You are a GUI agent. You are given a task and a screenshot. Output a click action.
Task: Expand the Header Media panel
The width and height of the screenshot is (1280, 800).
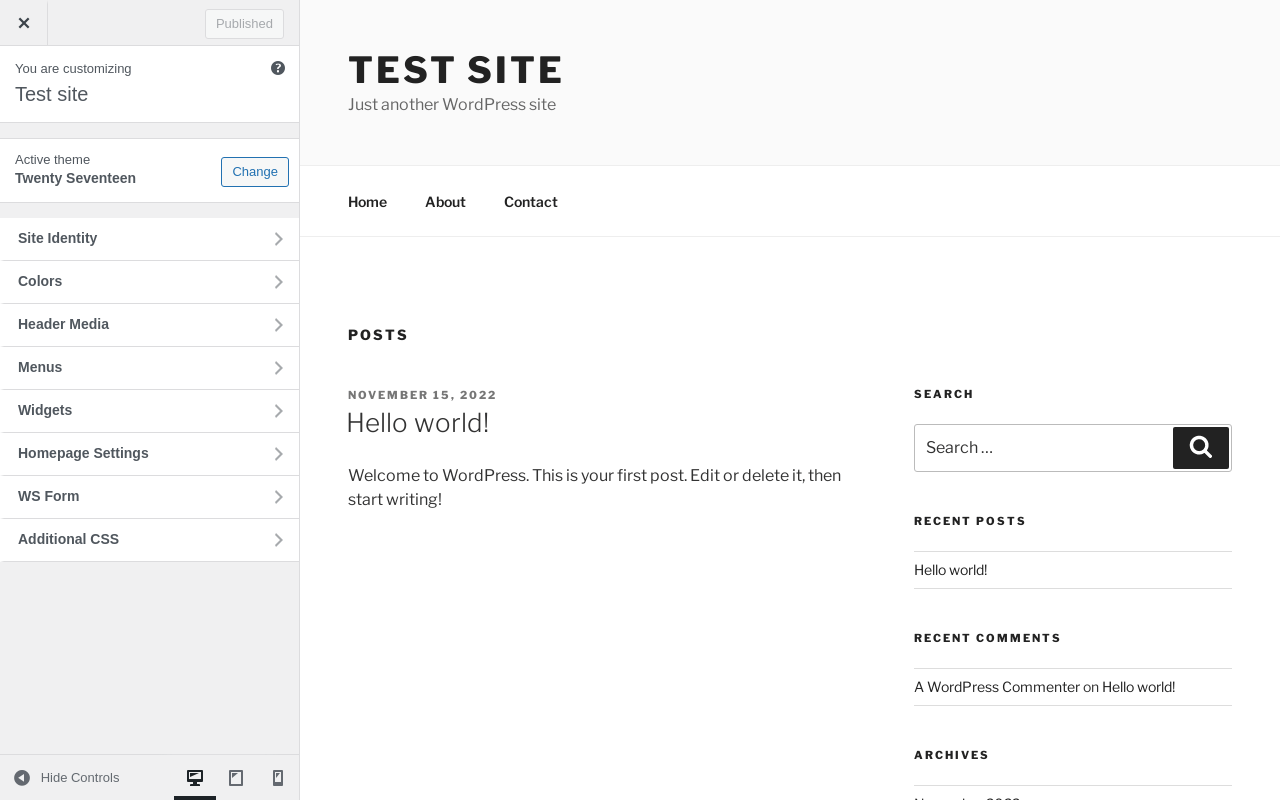coord(150,325)
